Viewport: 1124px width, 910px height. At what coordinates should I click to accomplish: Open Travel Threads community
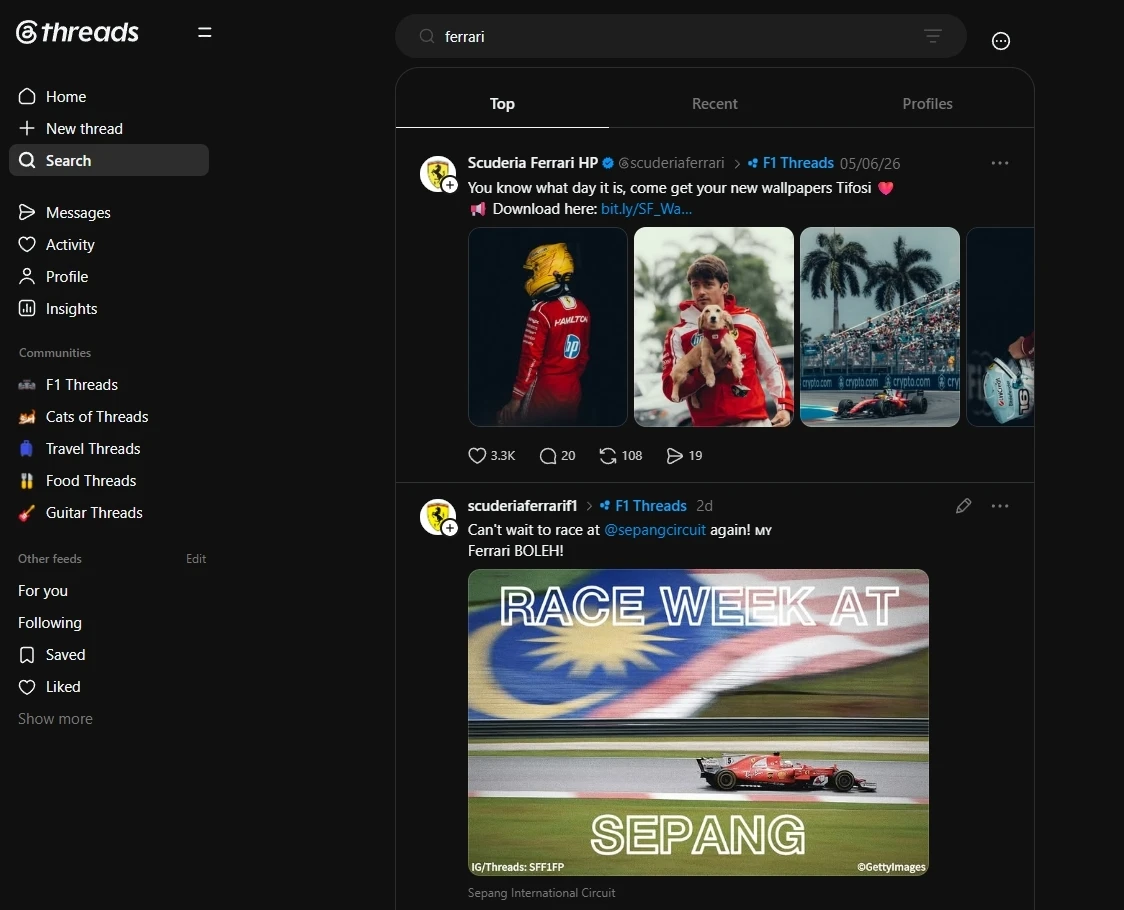109,448
